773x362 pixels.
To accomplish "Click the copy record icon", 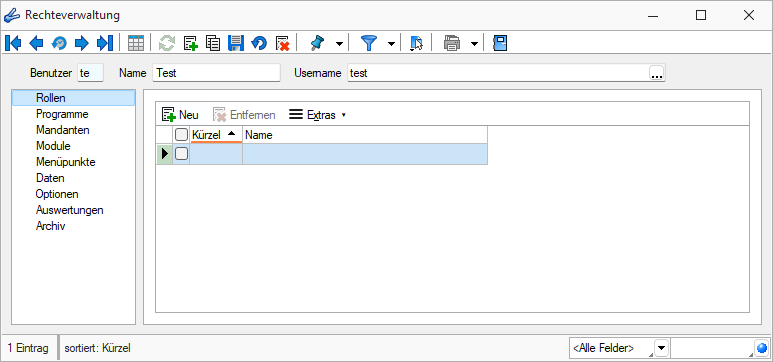I will [213, 43].
